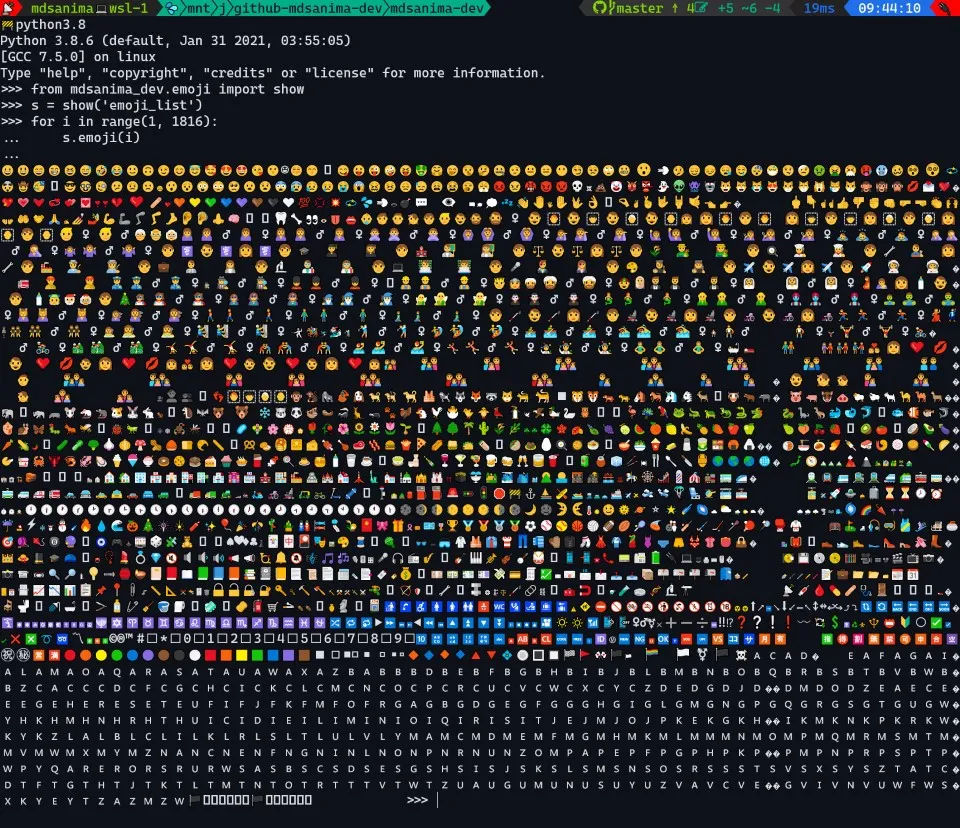The height and width of the screenshot is (828, 960).
Task: Click the green cross mark button emoji
Action: [x=31, y=639]
